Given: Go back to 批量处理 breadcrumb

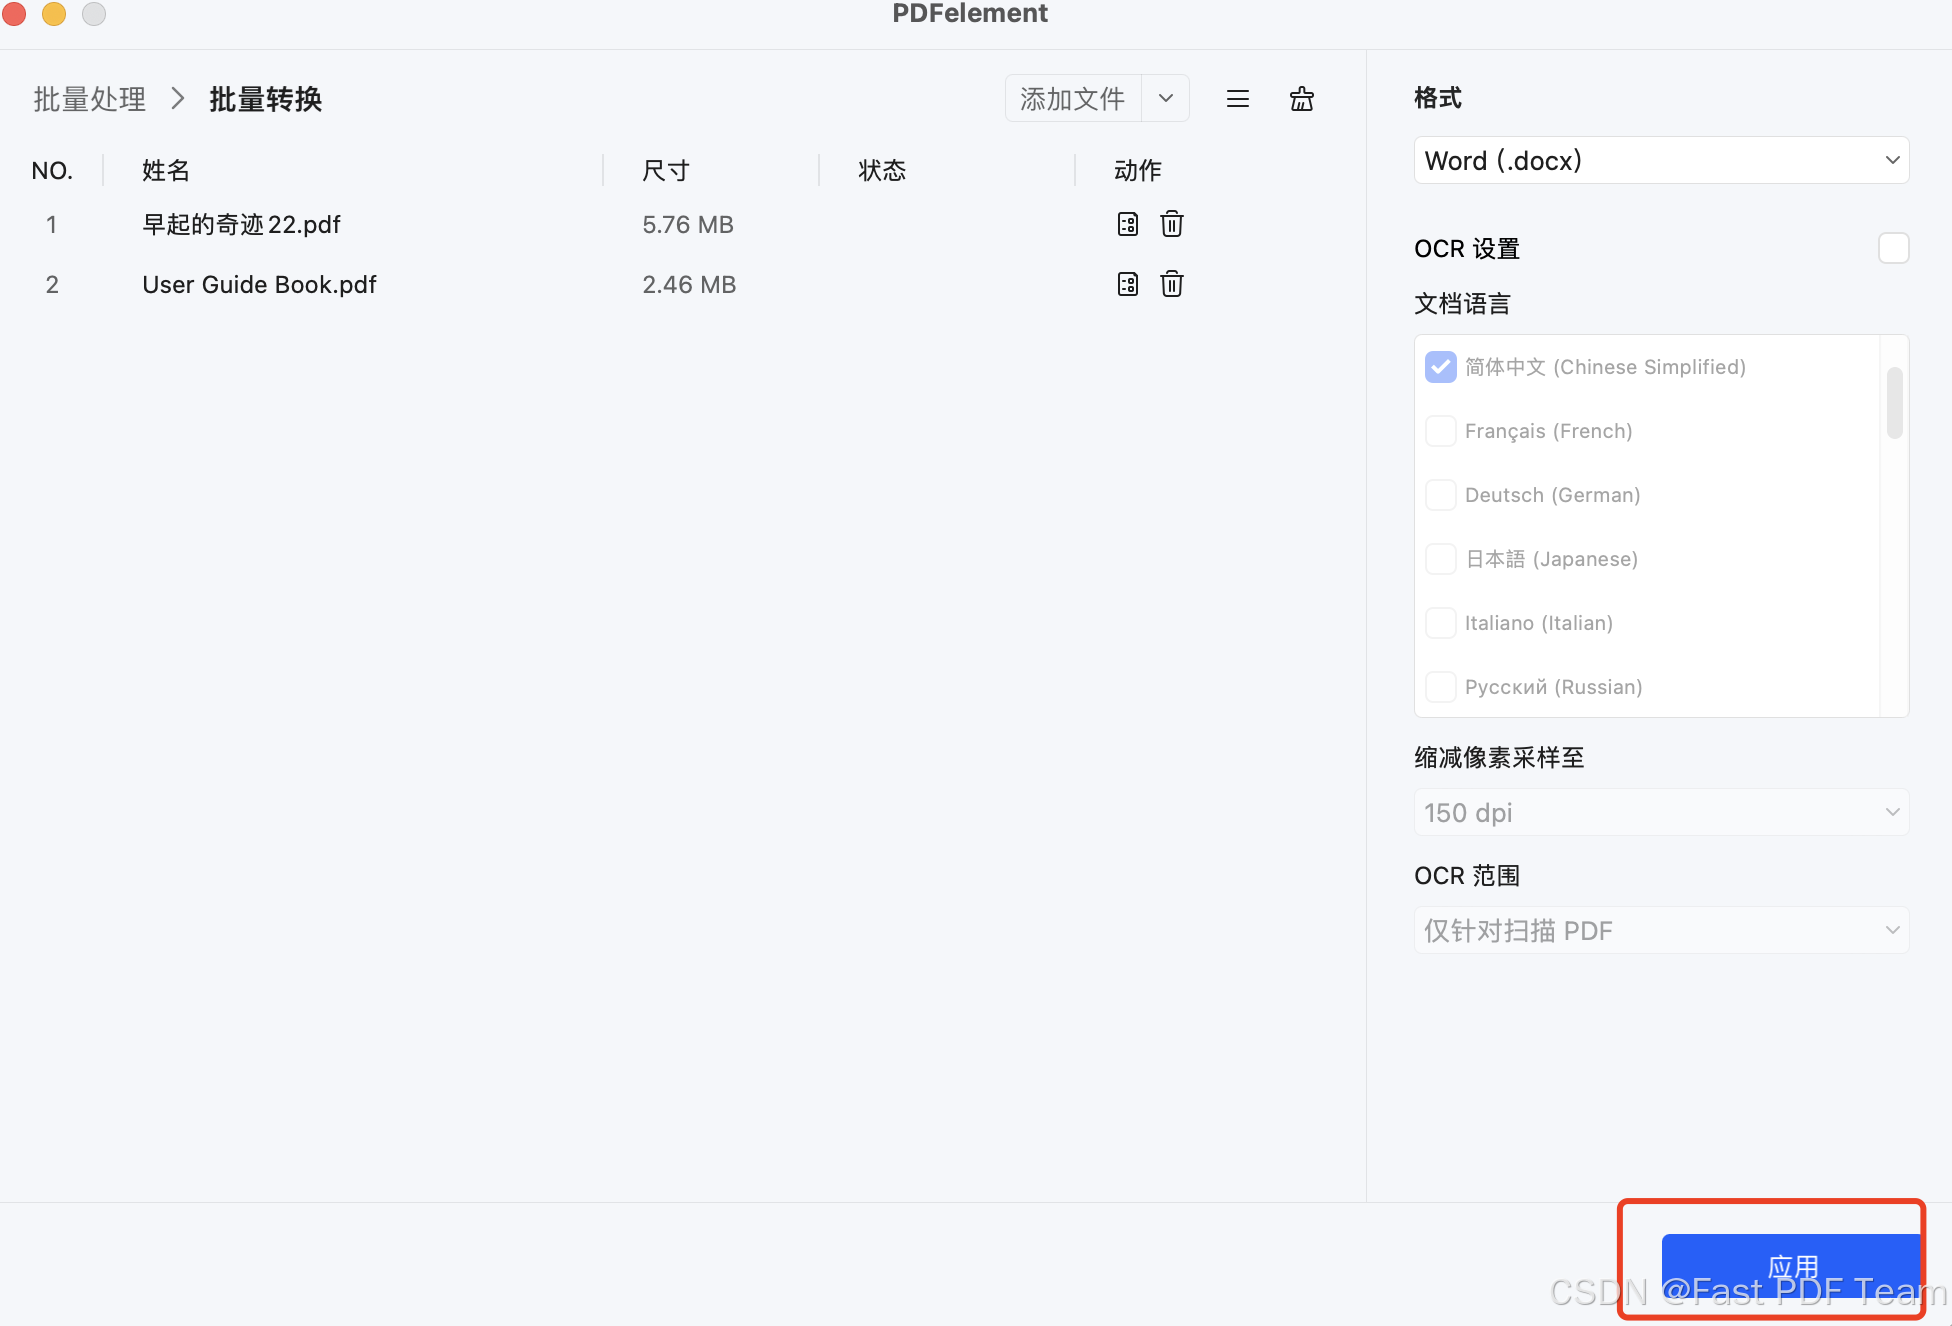Looking at the screenshot, I should (x=90, y=99).
